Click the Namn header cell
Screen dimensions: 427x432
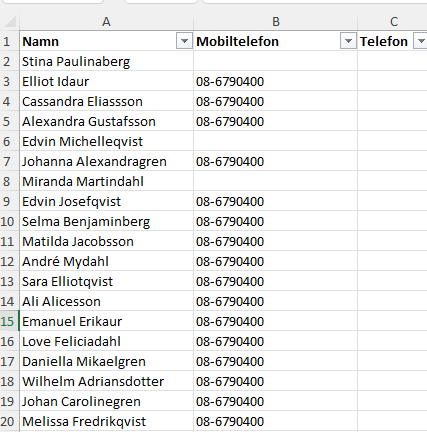point(106,41)
